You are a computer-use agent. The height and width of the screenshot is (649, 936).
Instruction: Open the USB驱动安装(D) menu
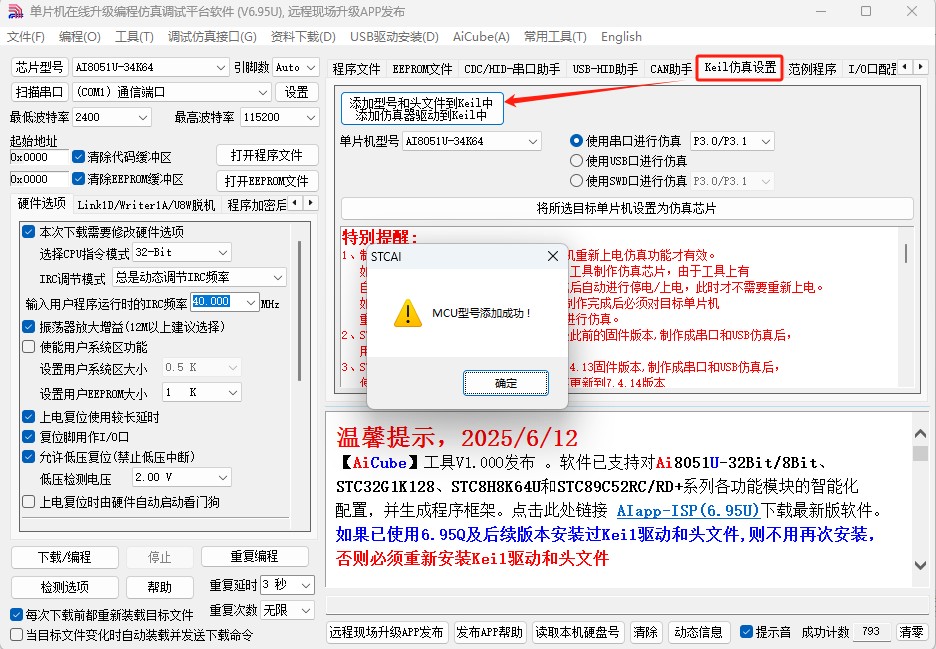[394, 37]
